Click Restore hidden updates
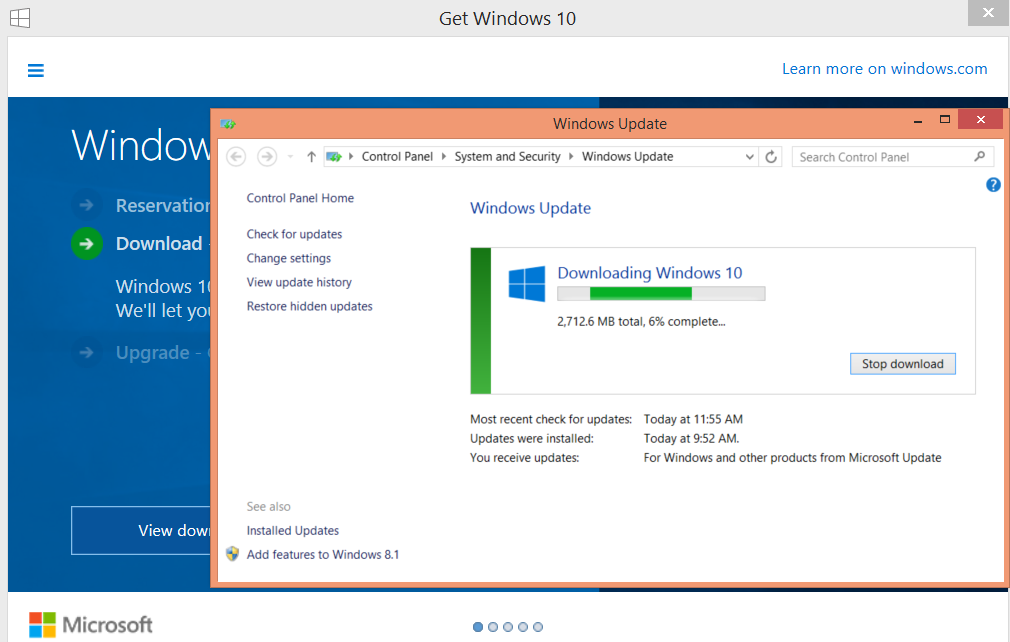The height and width of the screenshot is (642, 1010). coord(310,306)
